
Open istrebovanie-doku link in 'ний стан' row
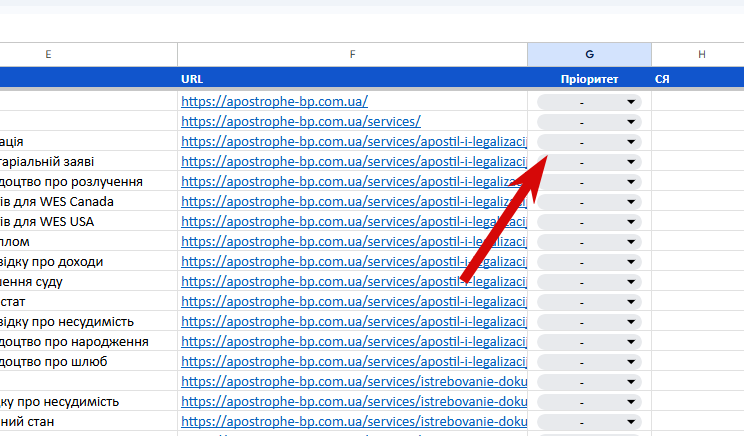pyautogui.click(x=354, y=421)
